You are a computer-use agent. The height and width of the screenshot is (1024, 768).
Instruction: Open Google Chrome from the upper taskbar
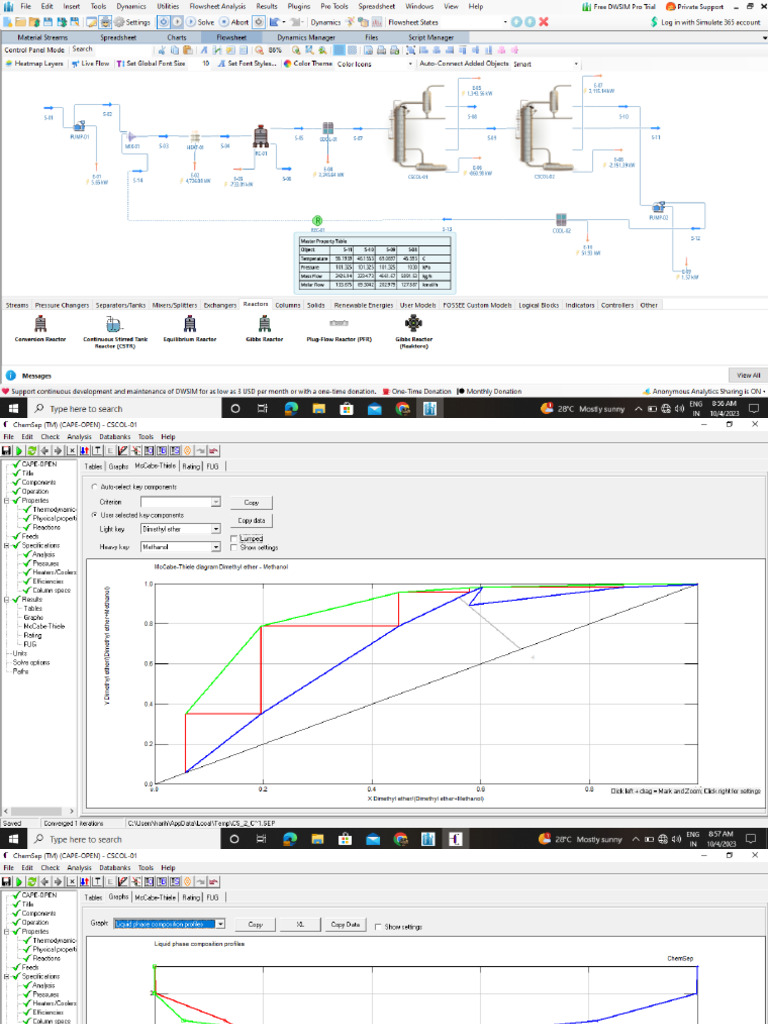(403, 409)
